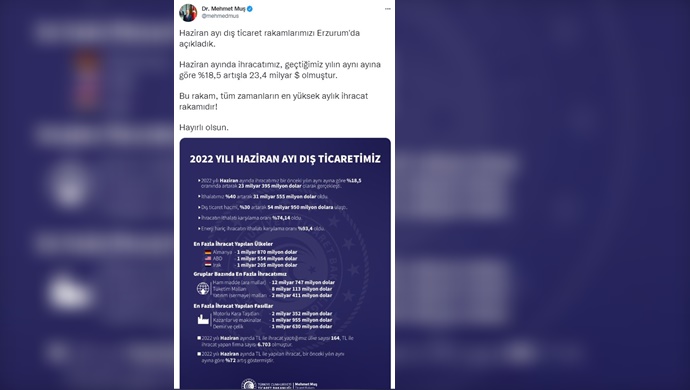This screenshot has width=690, height=390.
Task: Open the @mehmedmus handle link
Action: pyautogui.click(x=220, y=16)
